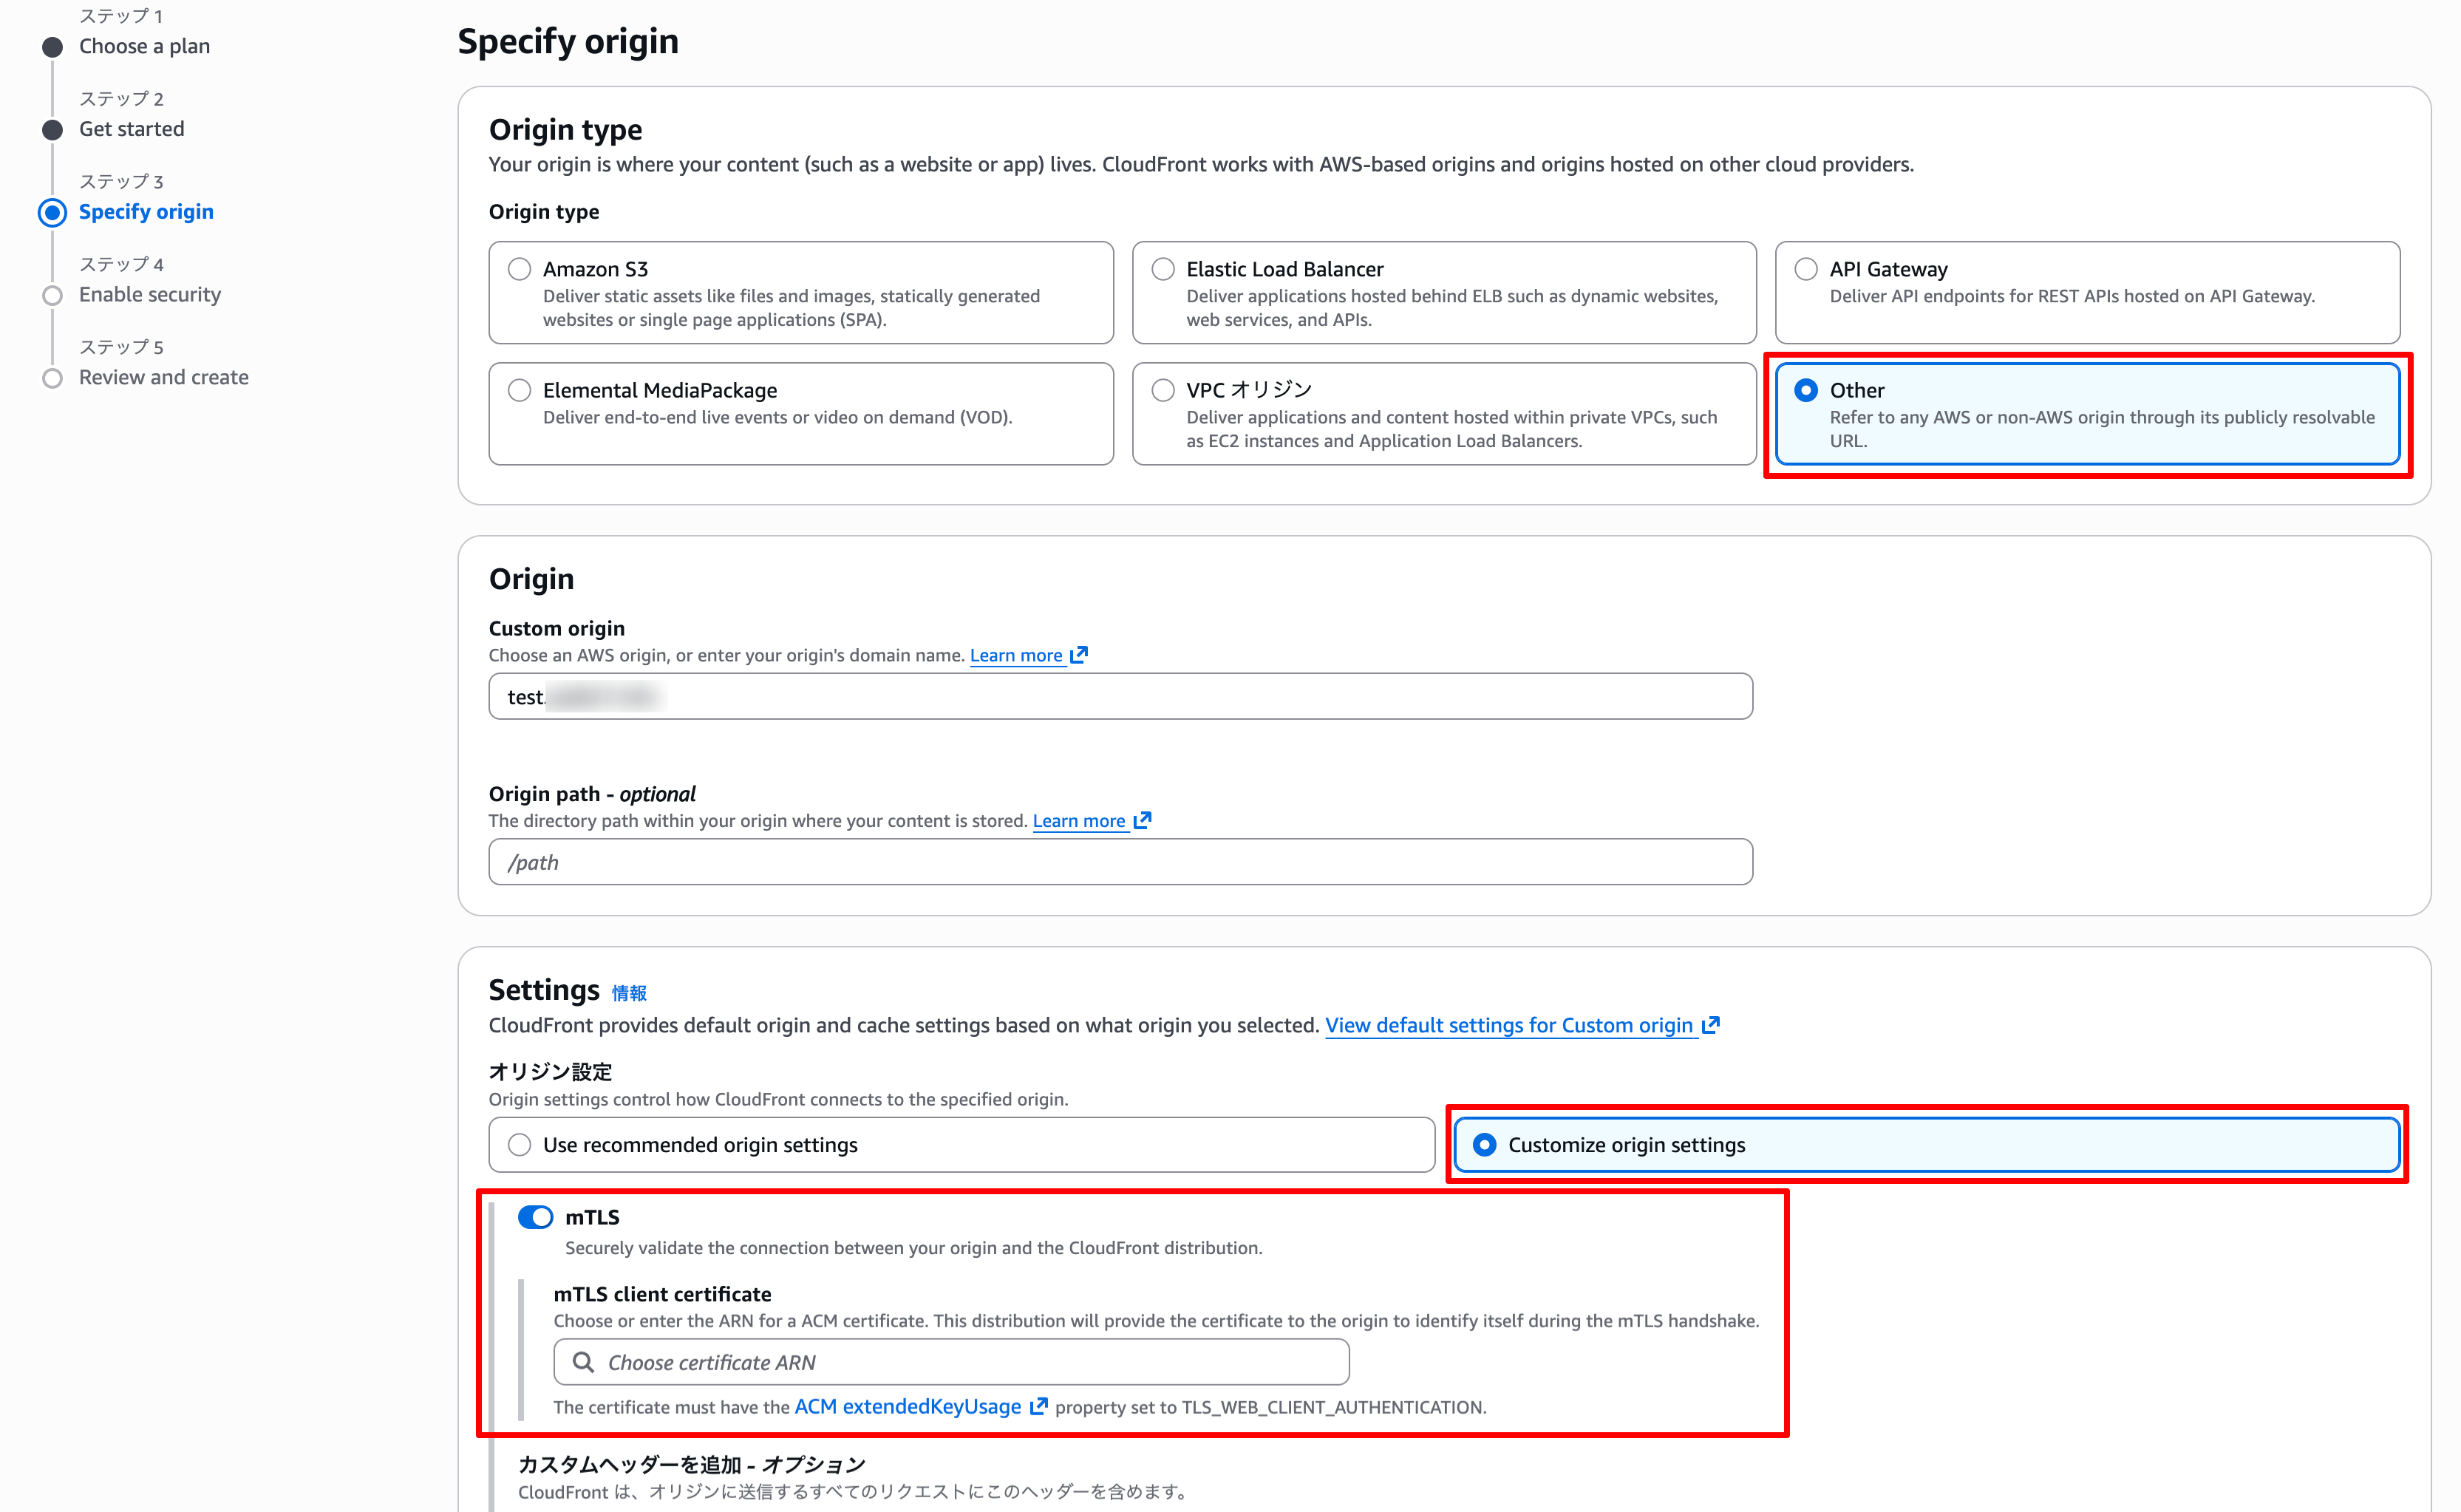Select the Amazon S3 origin type
The image size is (2461, 1512).
coord(519,269)
